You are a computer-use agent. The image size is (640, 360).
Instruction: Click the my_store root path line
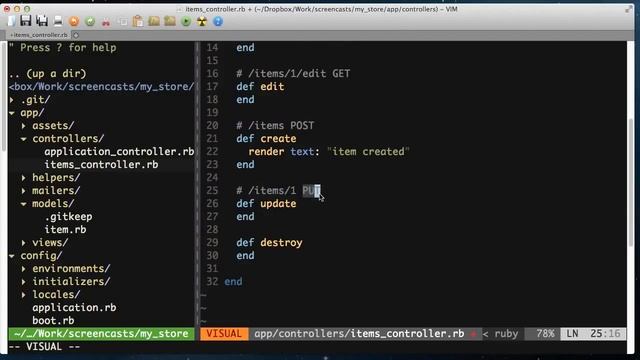(101, 87)
